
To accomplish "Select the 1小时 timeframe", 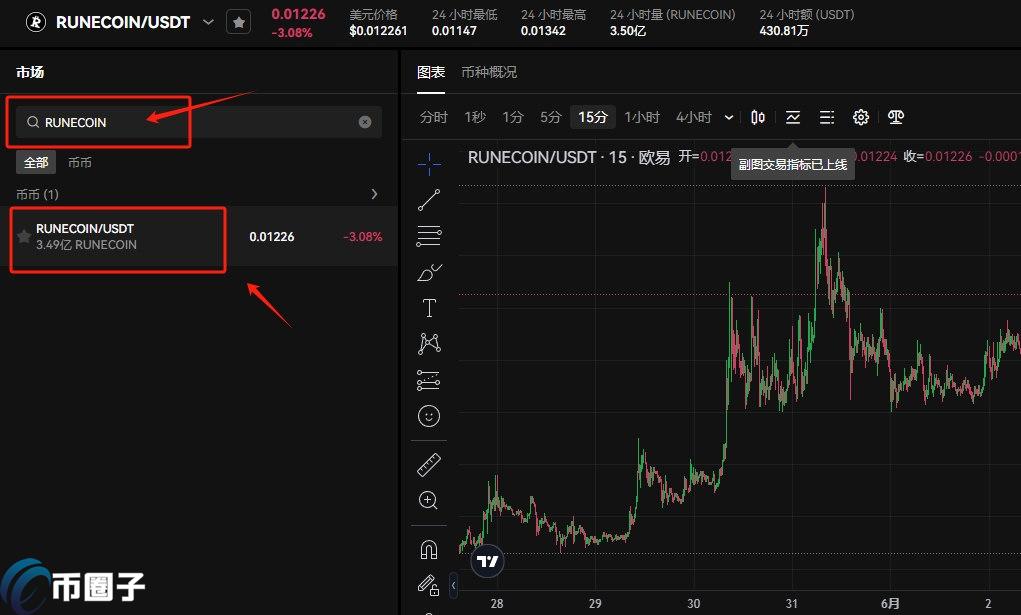I will point(642,118).
